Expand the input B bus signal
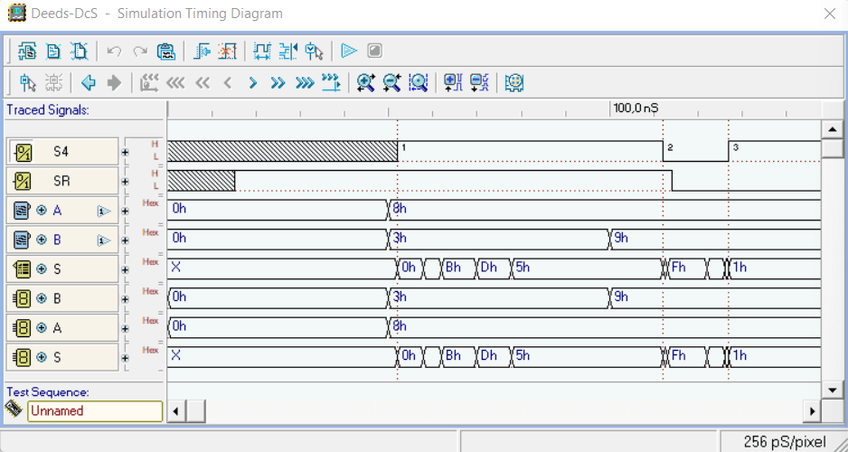 pos(42,240)
